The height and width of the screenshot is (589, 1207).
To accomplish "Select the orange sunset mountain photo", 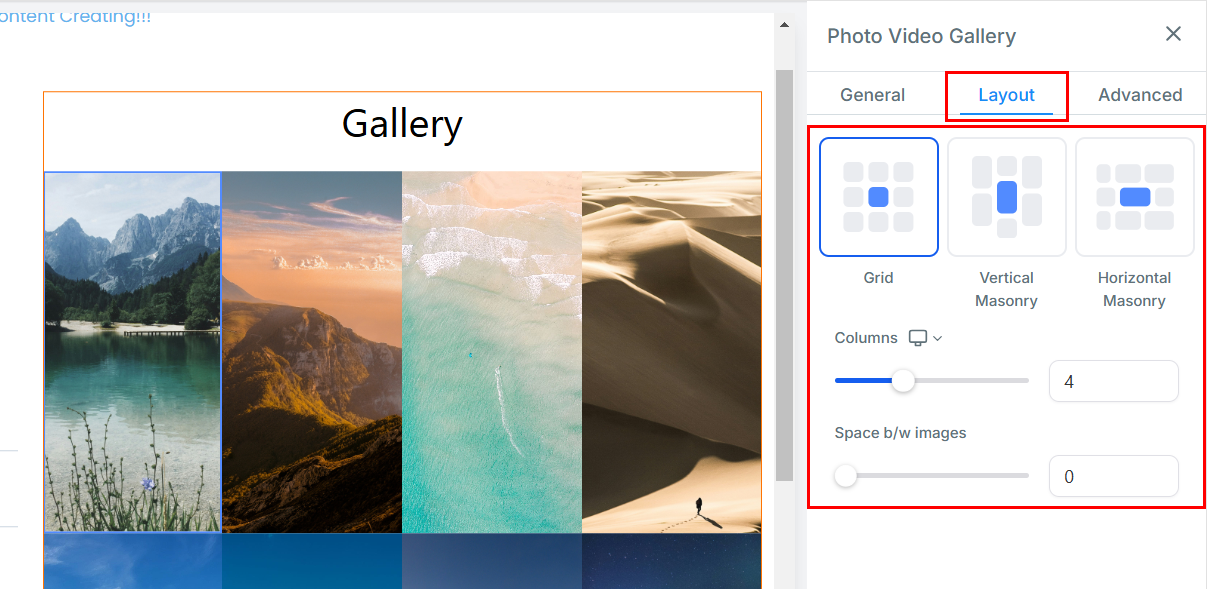I will click(x=311, y=352).
